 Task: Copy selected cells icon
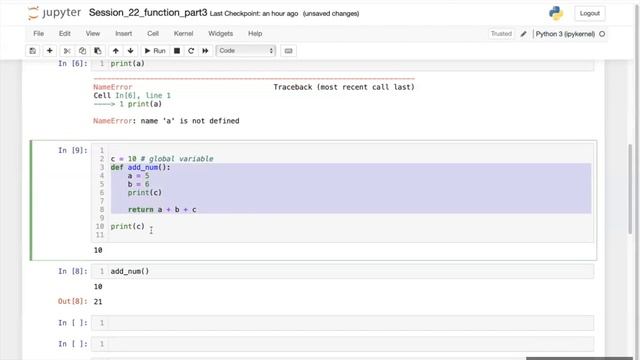[82, 51]
